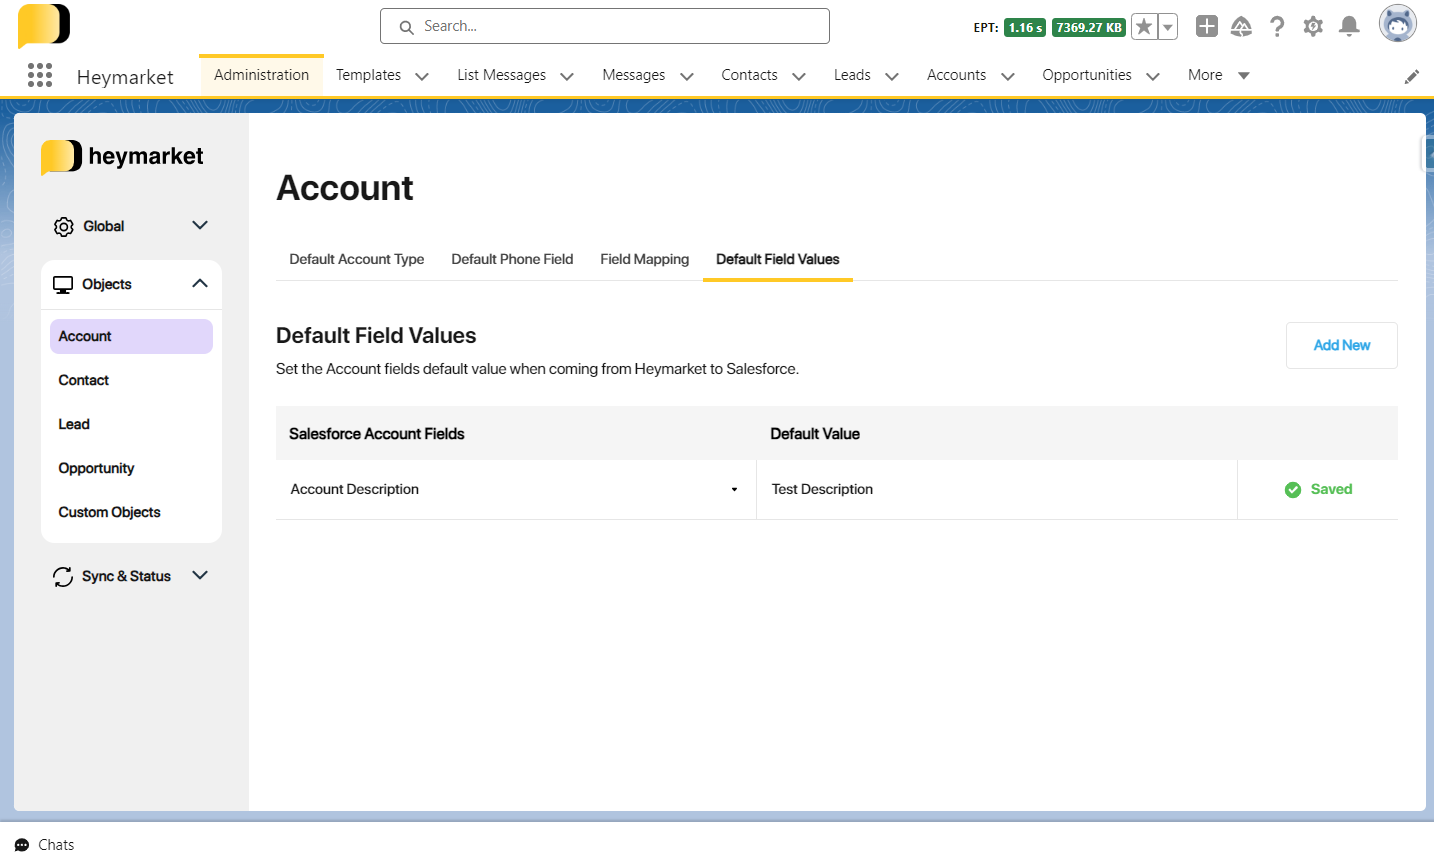Focus the Search box
This screenshot has height=865, width=1434.
(x=605, y=26)
